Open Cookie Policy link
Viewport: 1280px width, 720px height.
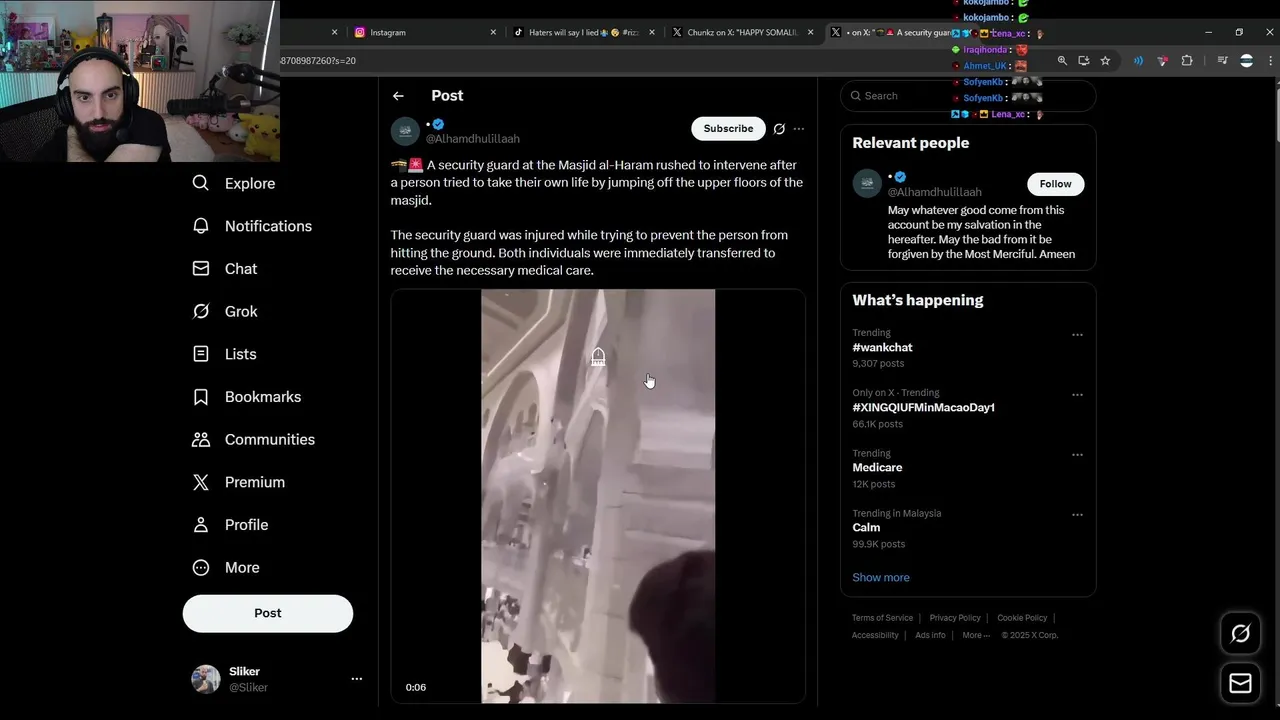coord(1022,618)
